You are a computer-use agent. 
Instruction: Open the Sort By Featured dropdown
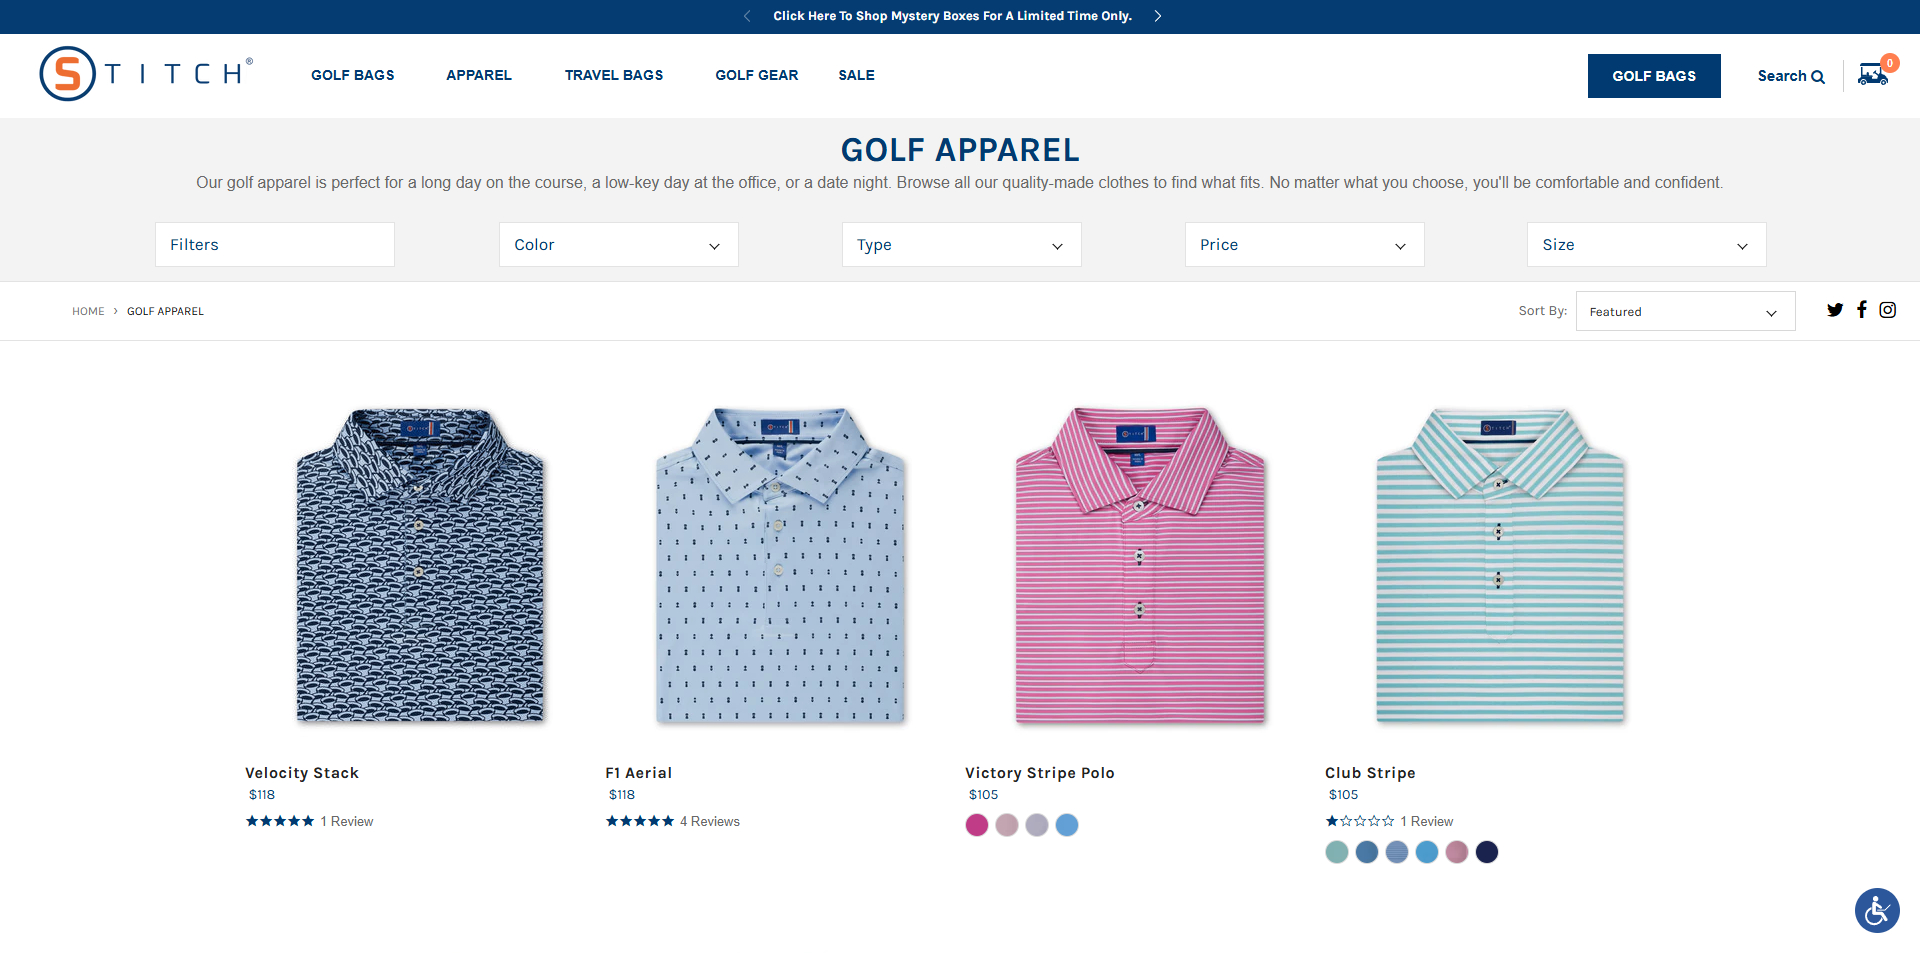1684,311
